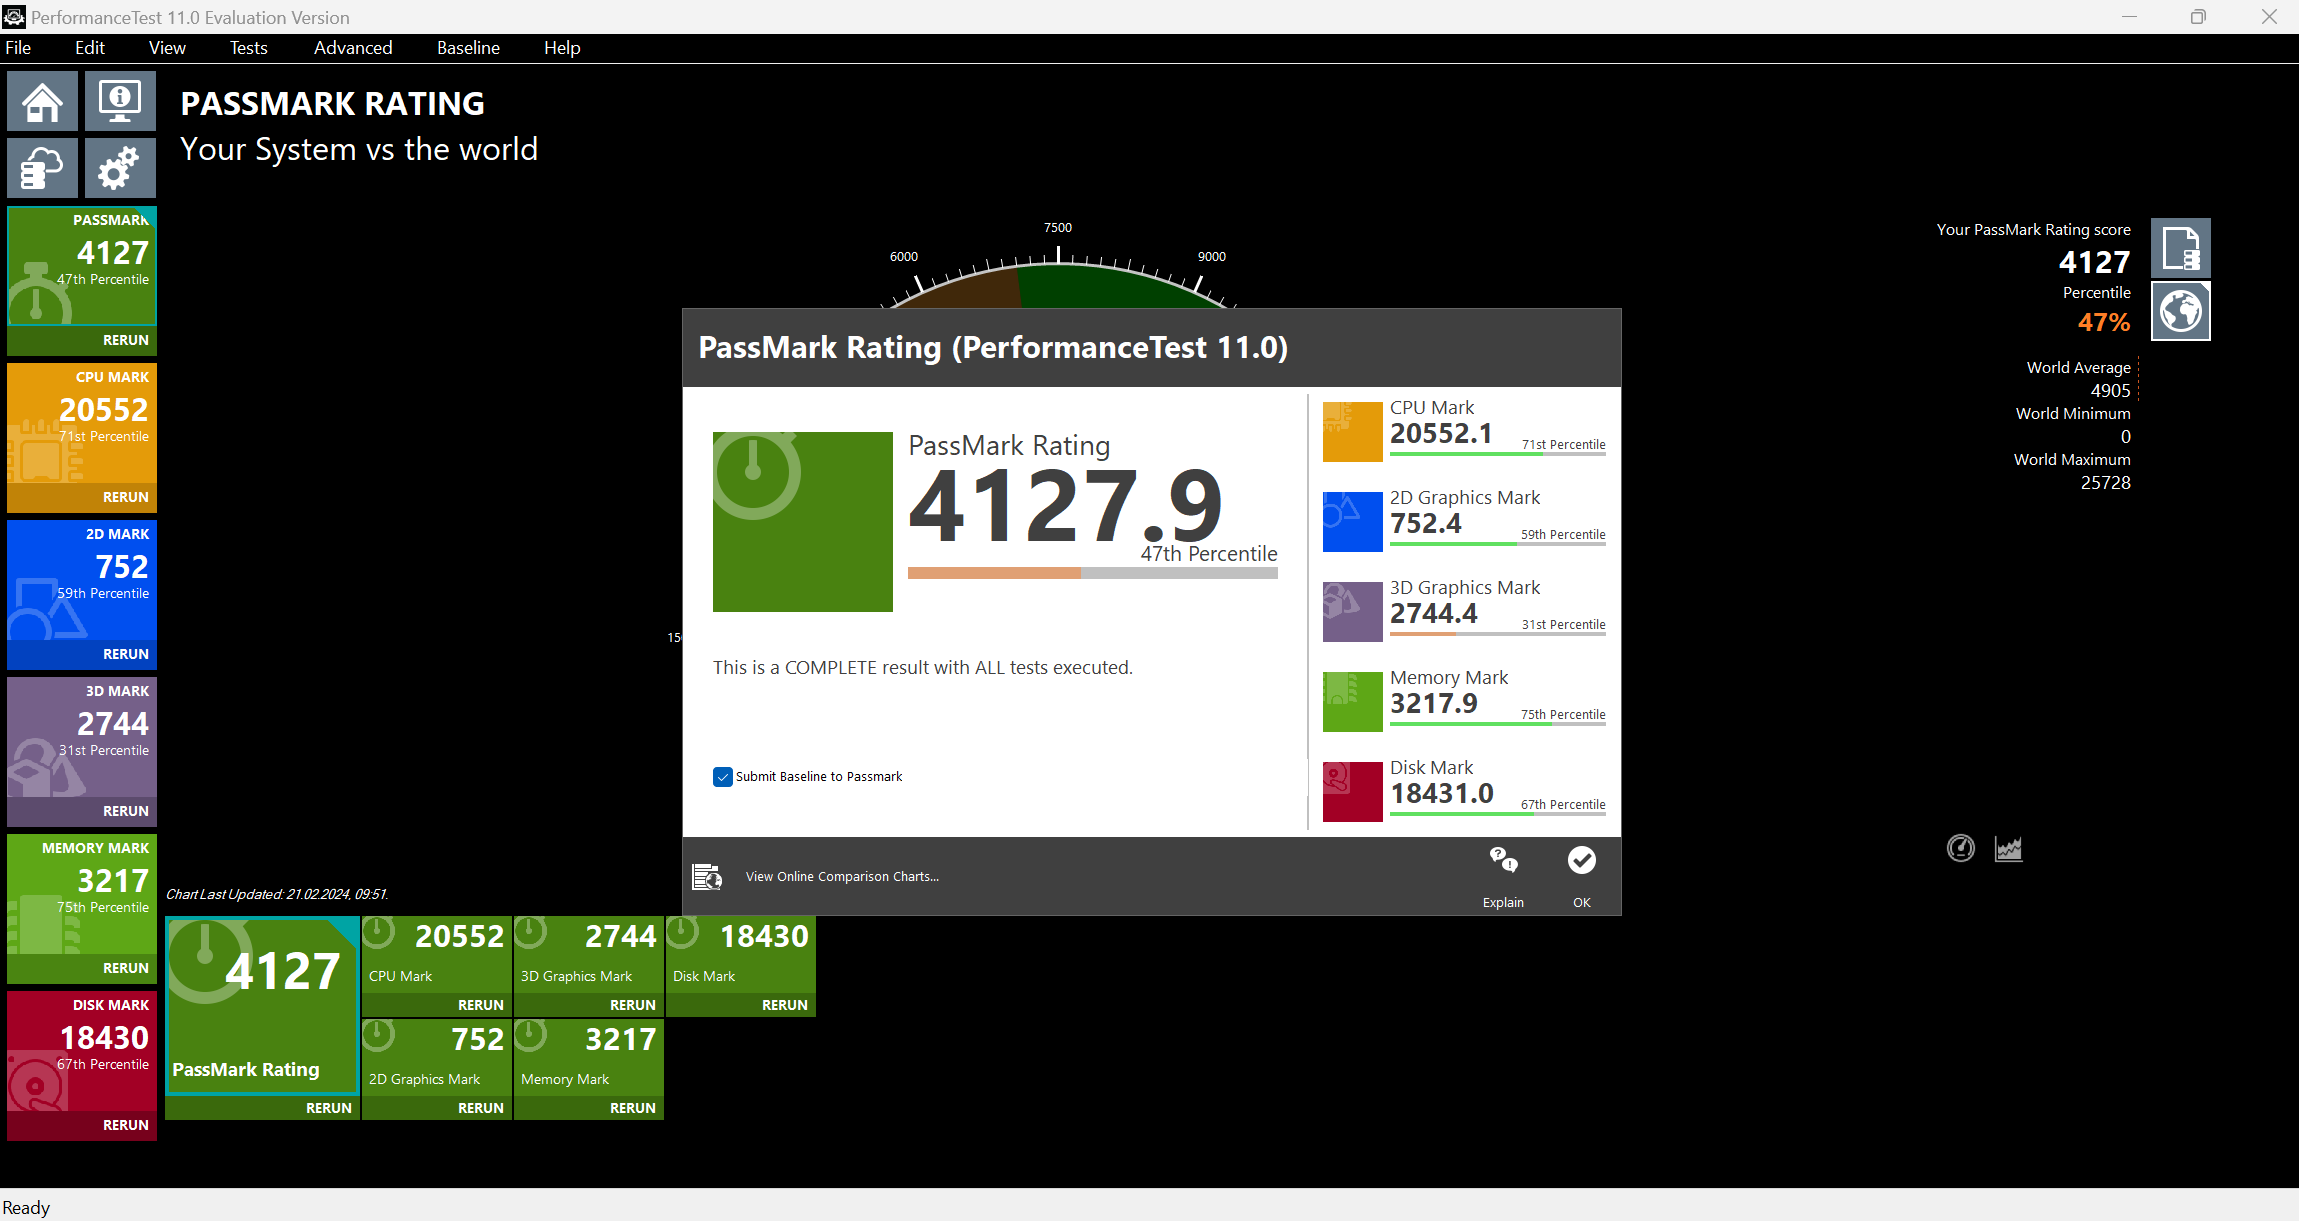Image resolution: width=2299 pixels, height=1221 pixels.
Task: Click the globe world comparison icon
Action: tap(2180, 311)
